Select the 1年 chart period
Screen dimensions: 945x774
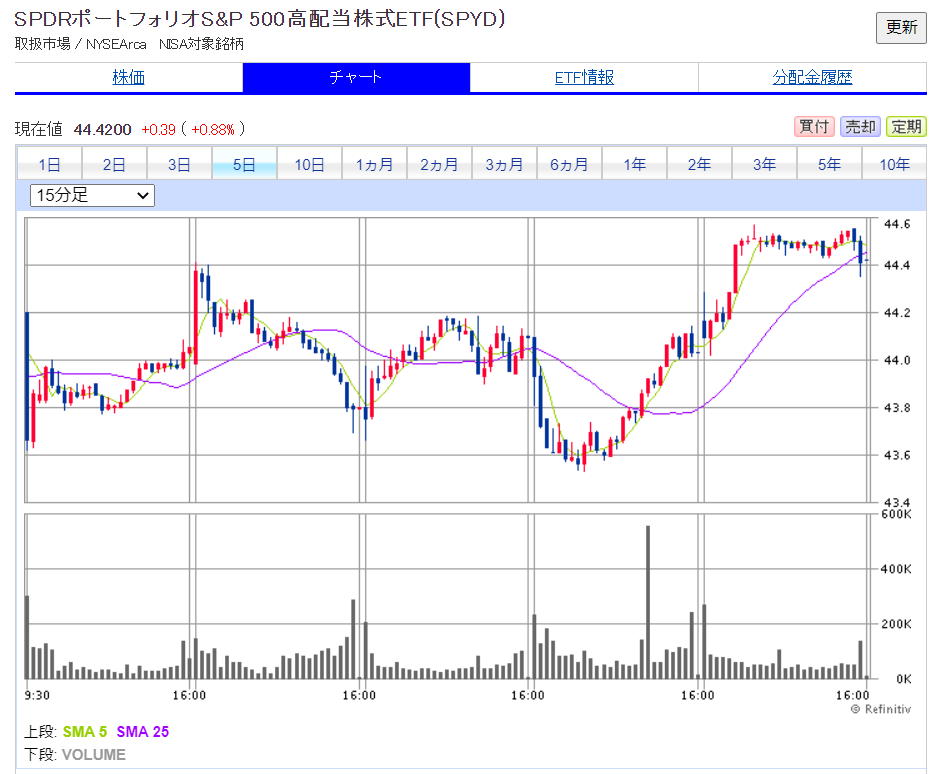point(635,164)
